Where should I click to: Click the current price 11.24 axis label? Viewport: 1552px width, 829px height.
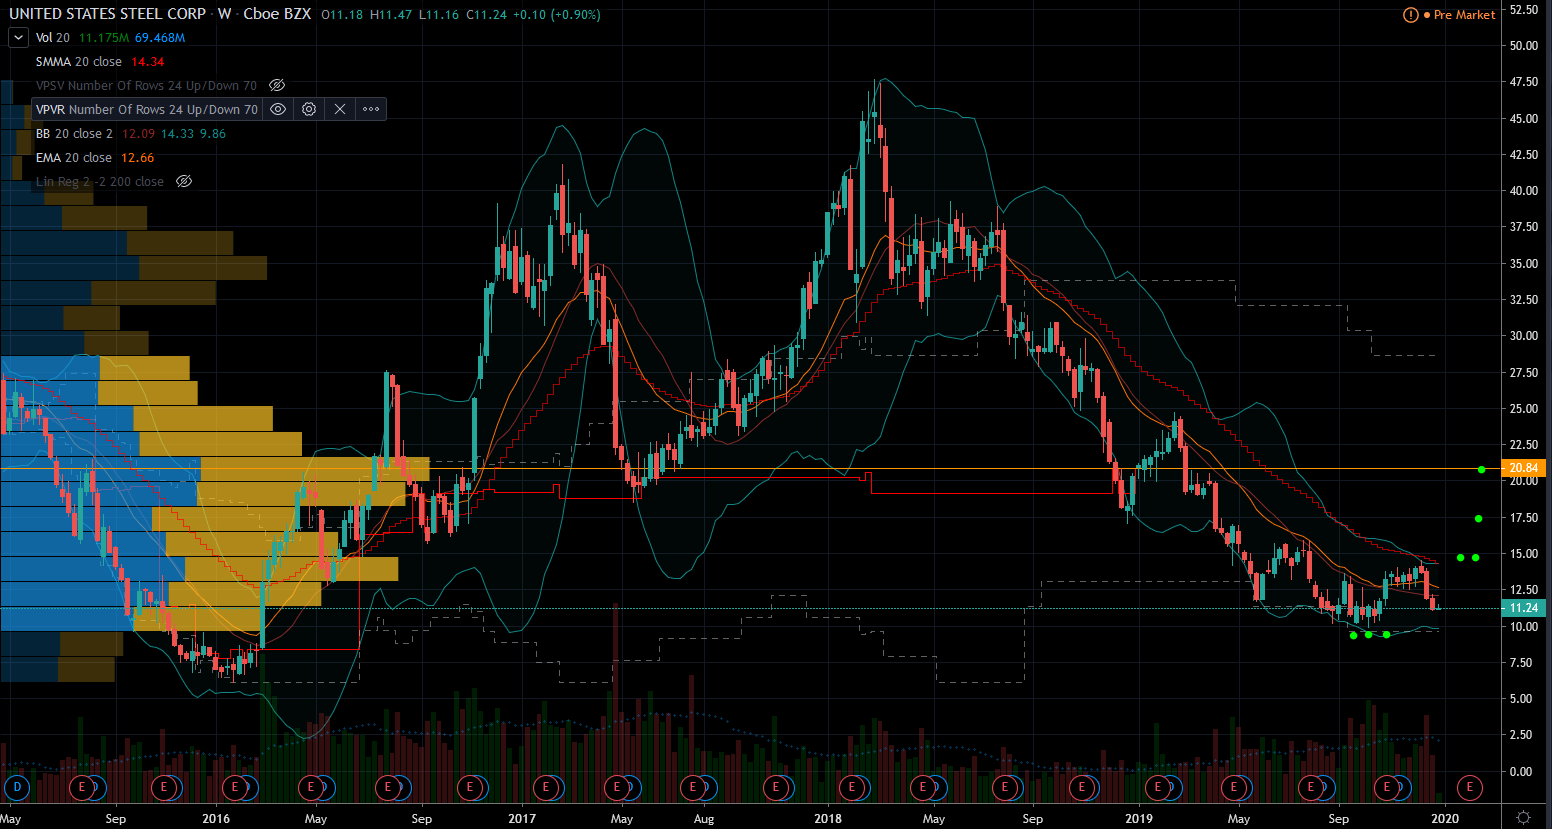coord(1523,608)
